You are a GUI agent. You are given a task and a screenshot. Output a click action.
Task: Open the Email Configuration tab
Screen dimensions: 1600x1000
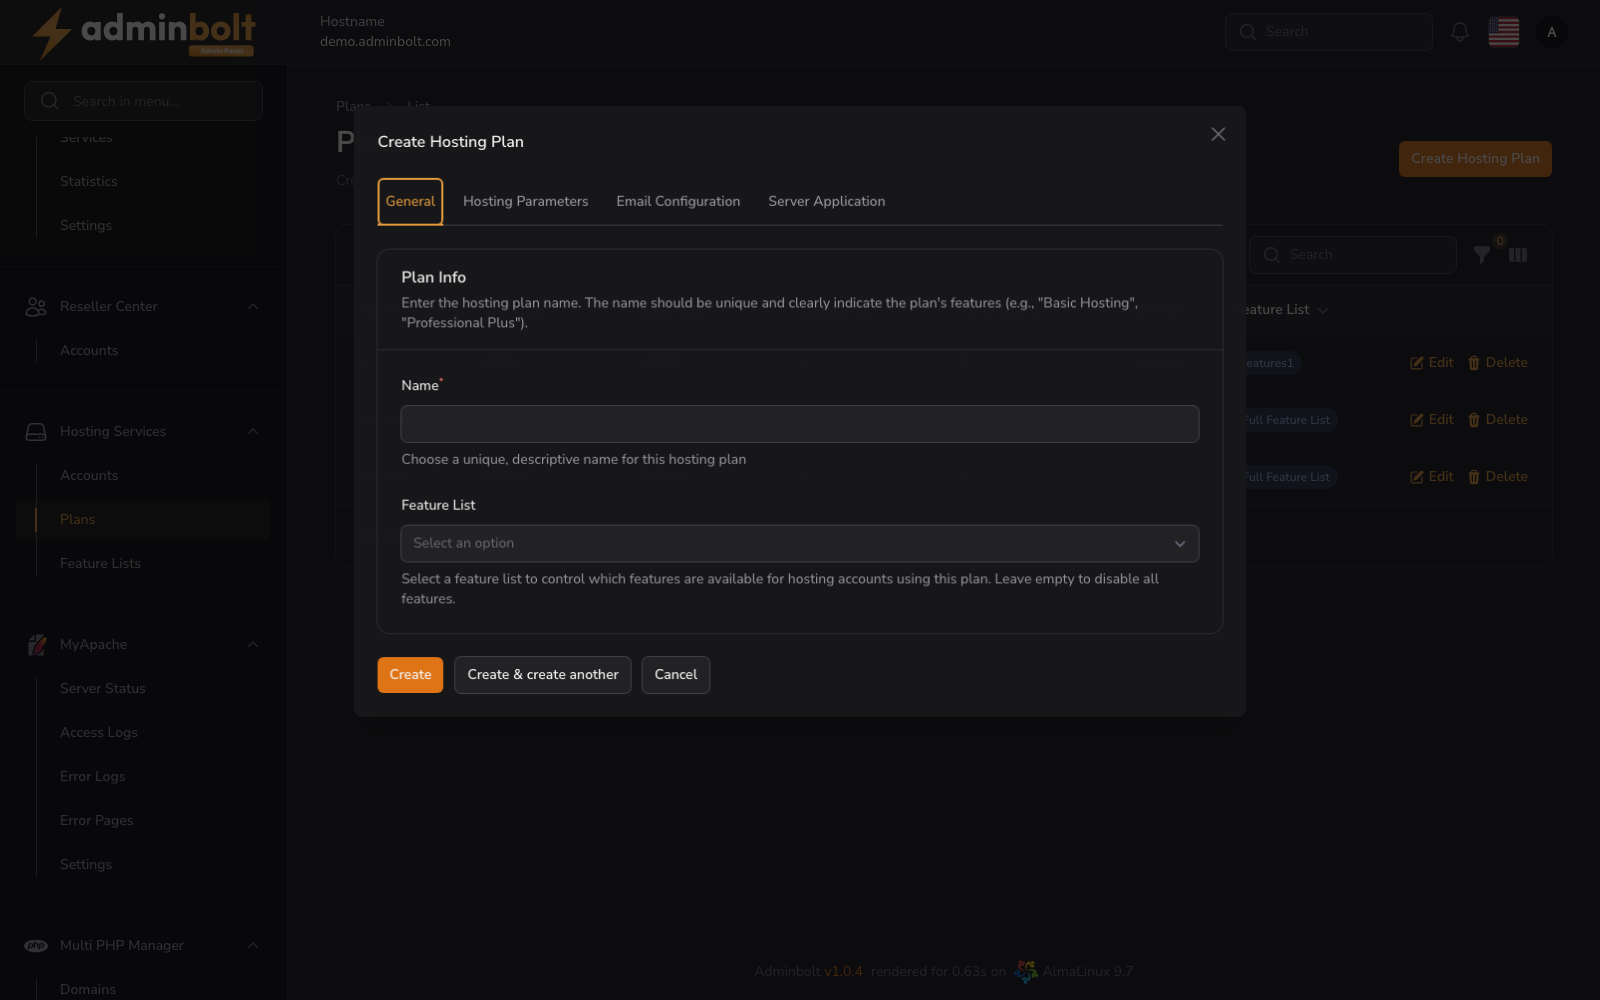678,201
